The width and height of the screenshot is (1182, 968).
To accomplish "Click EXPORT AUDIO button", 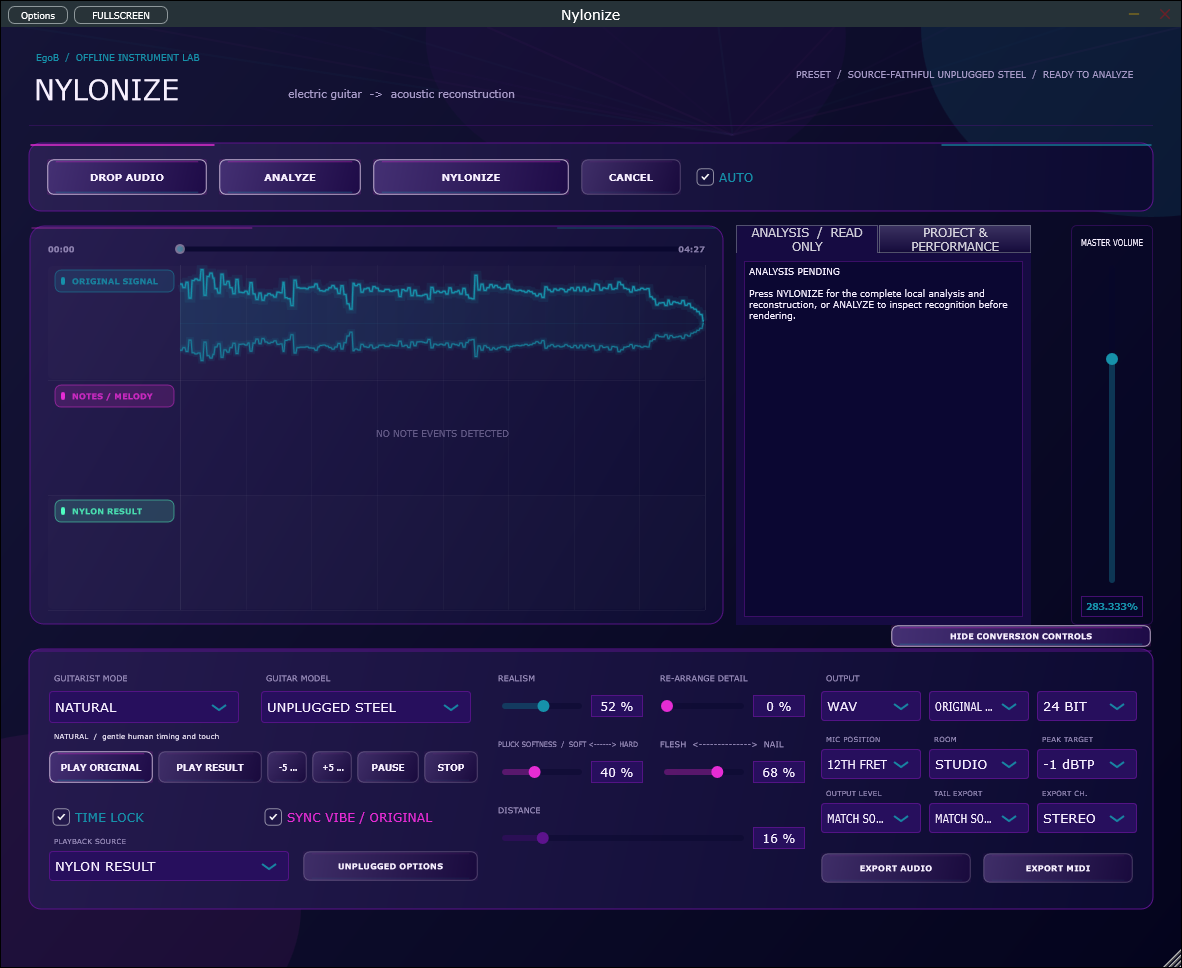I will tap(896, 868).
